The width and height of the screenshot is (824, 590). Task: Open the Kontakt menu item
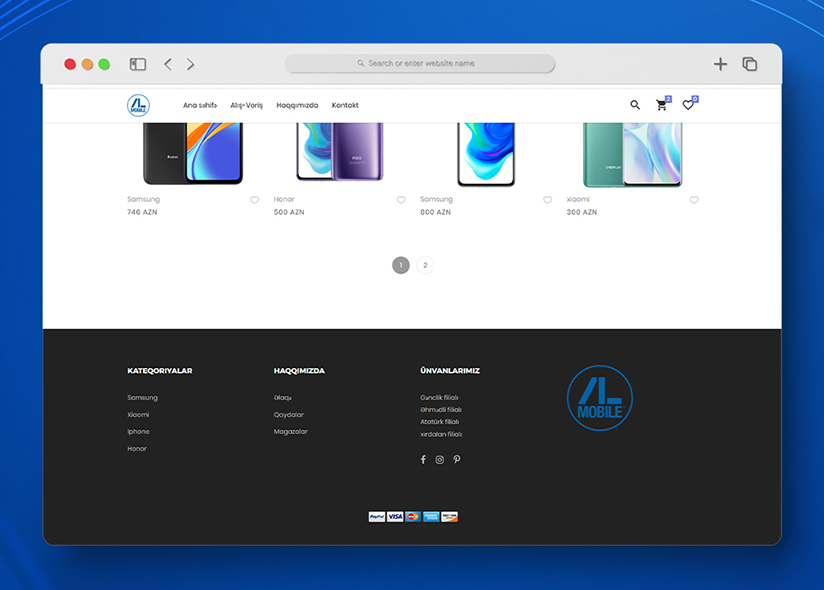[x=345, y=105]
